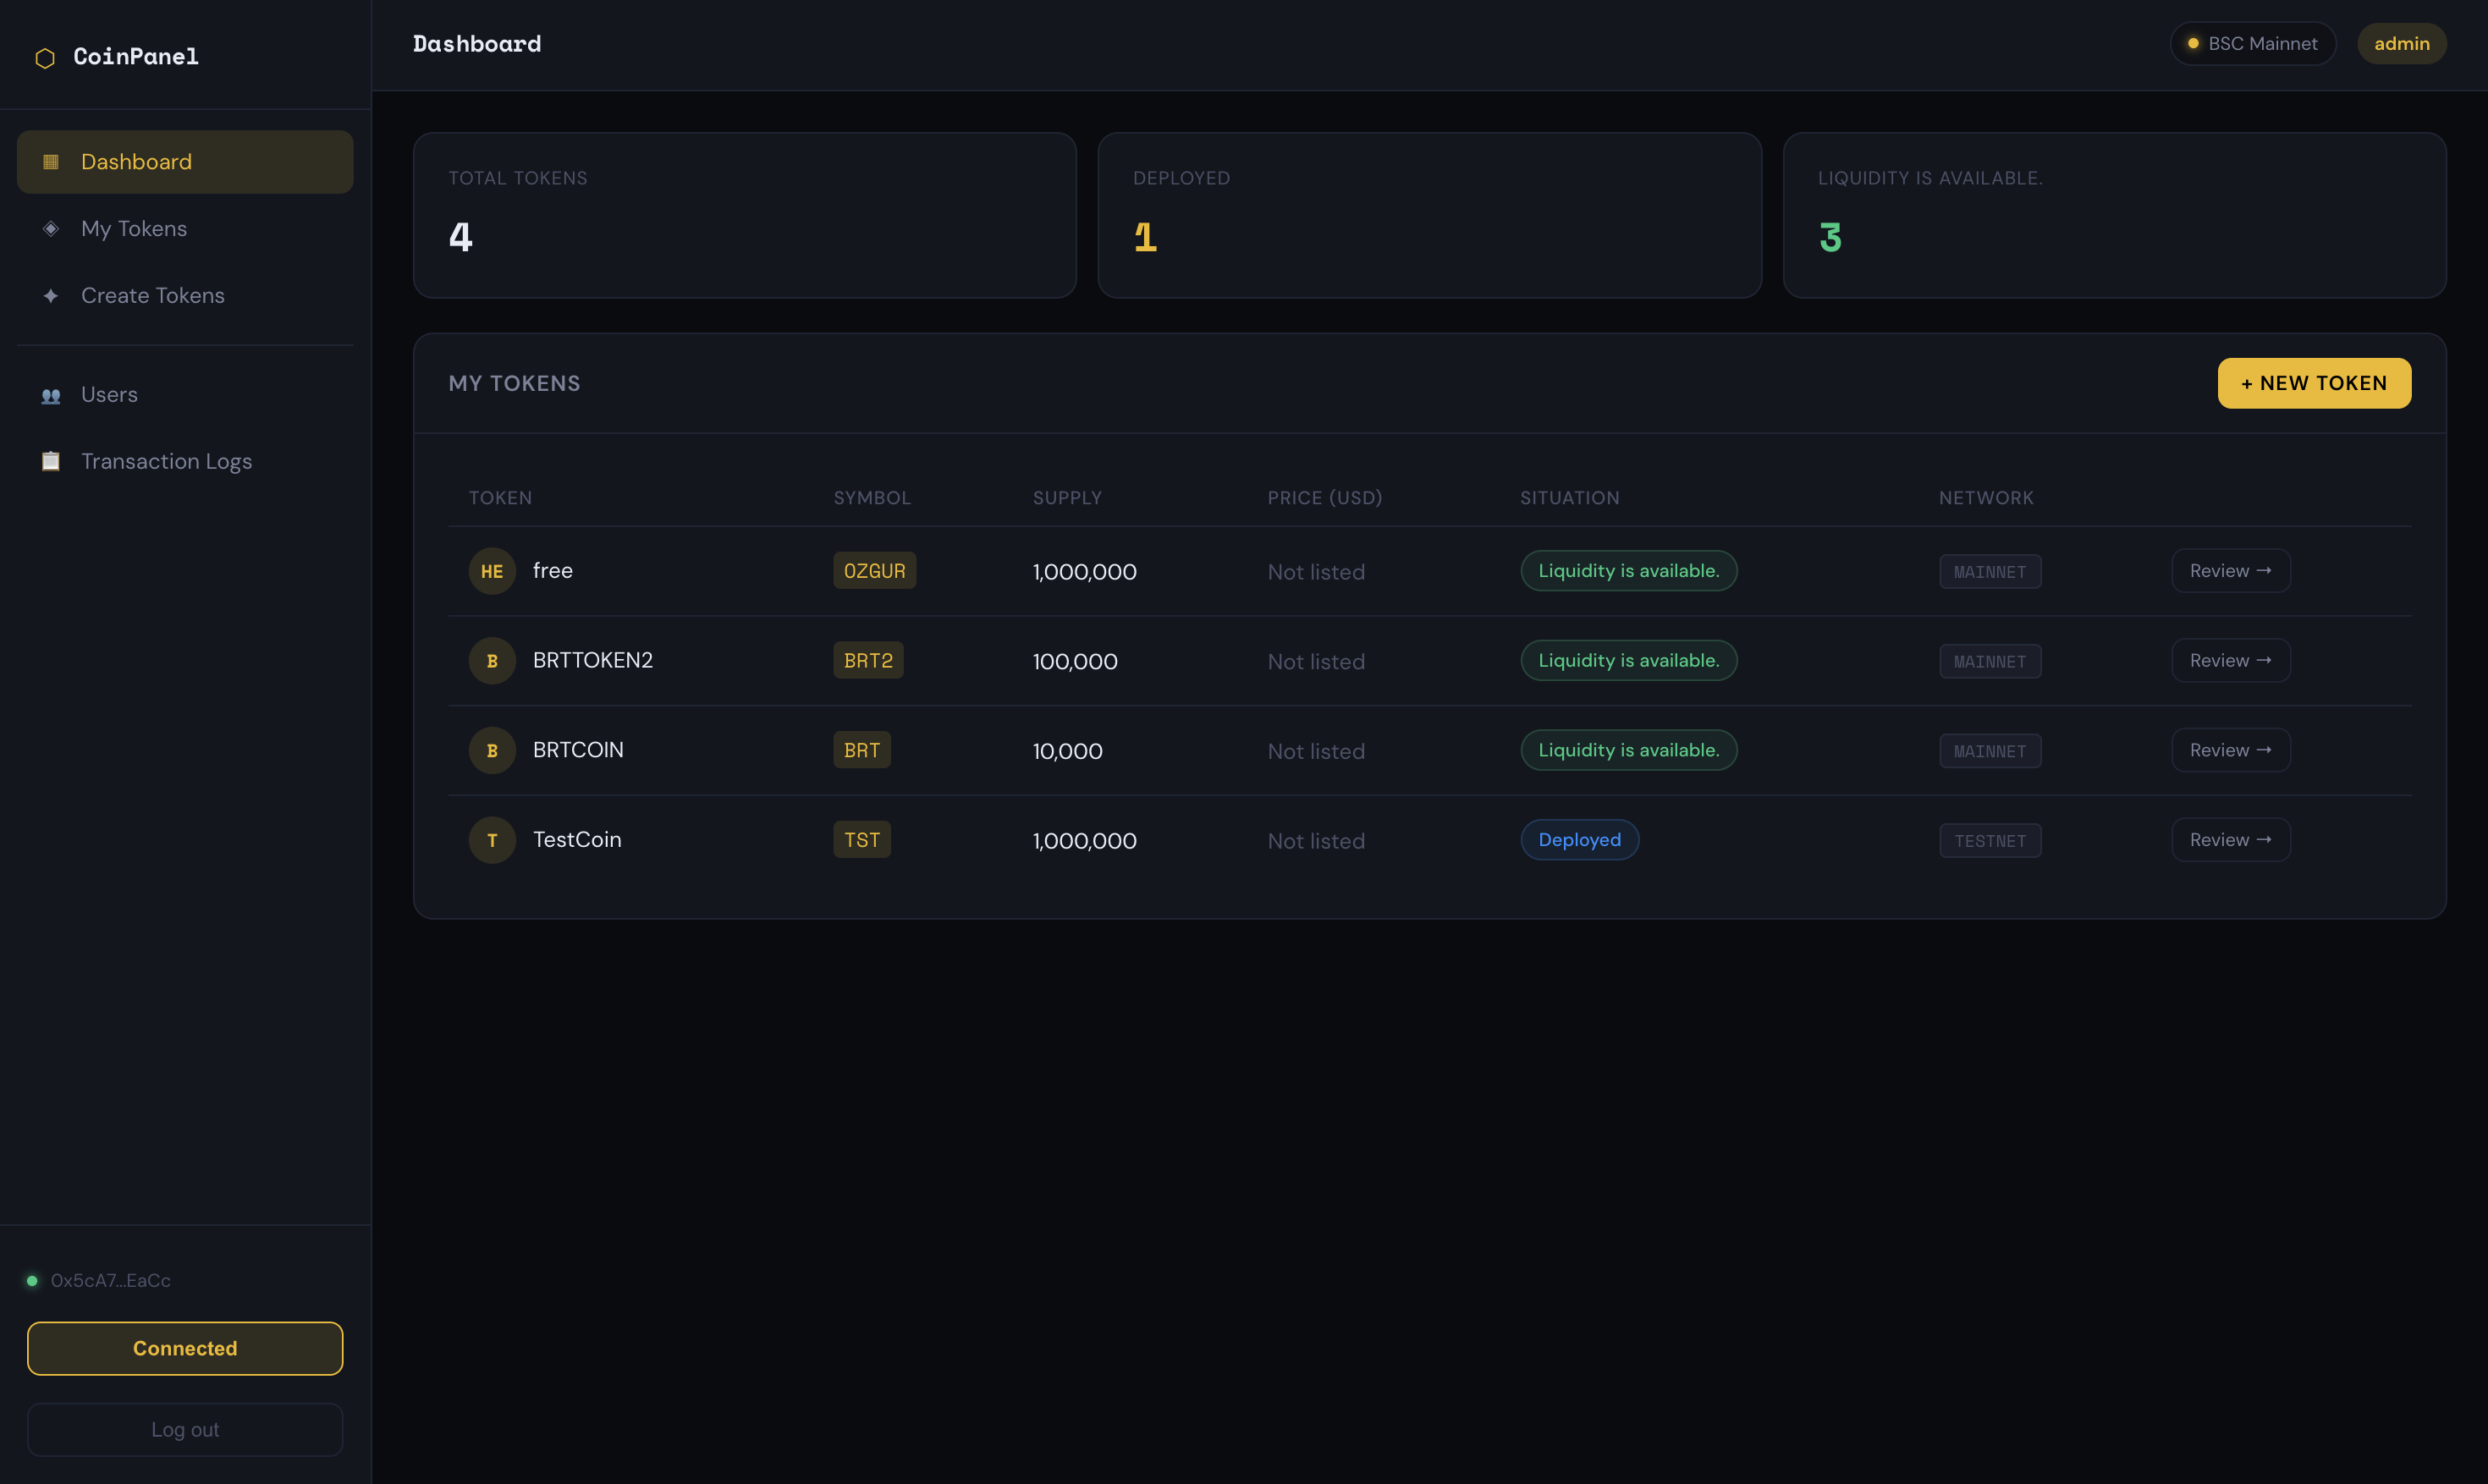Click the T avatar for TestCoin
Viewport: 2488px width, 1484px height.
coord(492,839)
